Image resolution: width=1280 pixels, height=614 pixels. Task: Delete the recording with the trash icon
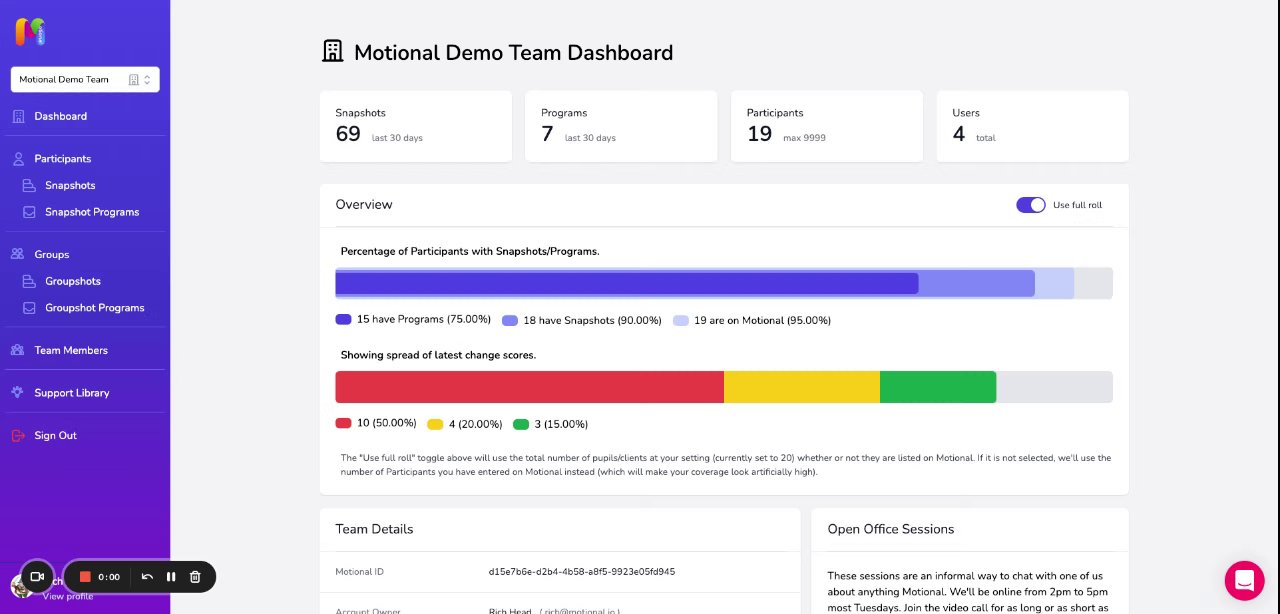pyautogui.click(x=195, y=577)
